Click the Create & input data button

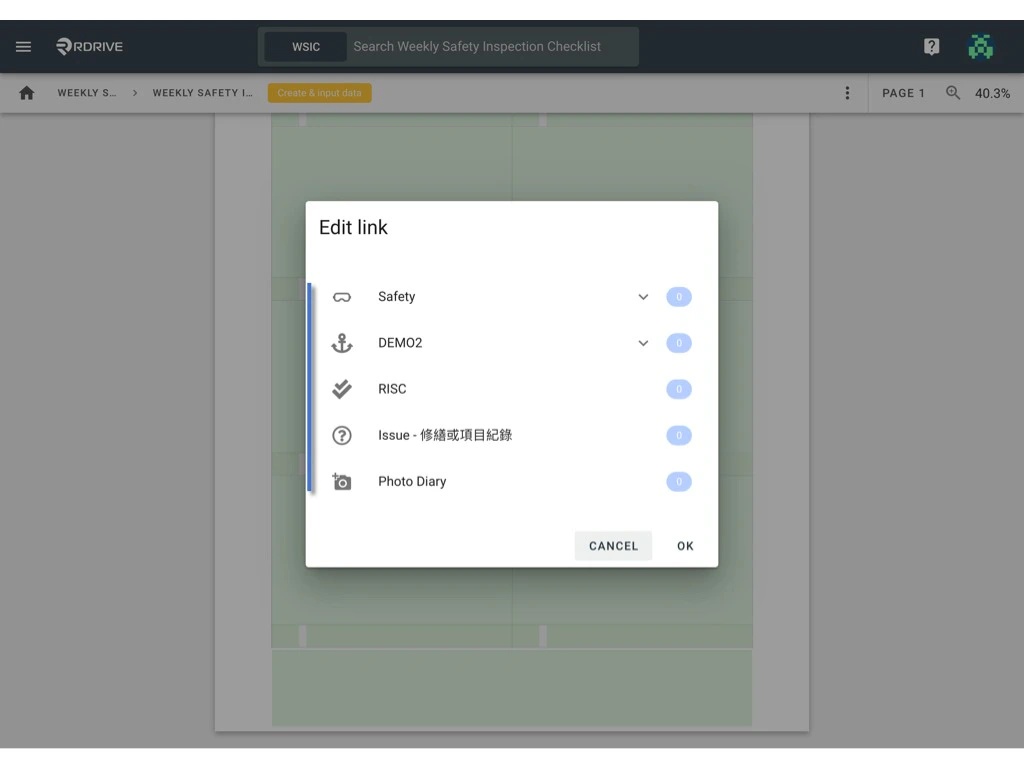point(319,92)
